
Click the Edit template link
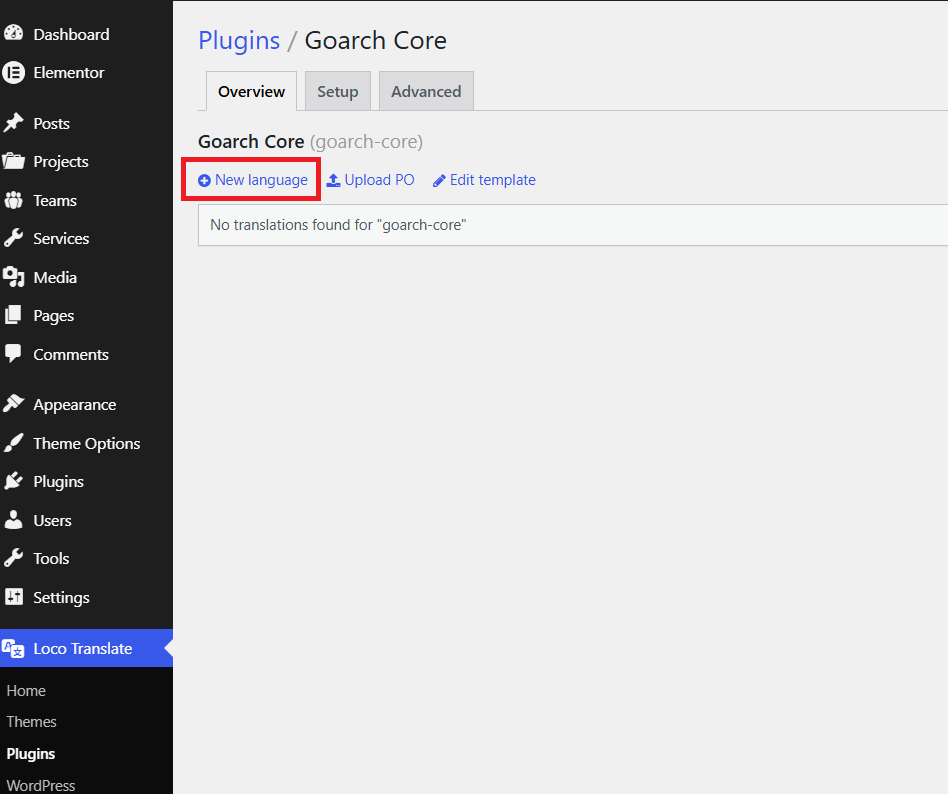[x=484, y=180]
